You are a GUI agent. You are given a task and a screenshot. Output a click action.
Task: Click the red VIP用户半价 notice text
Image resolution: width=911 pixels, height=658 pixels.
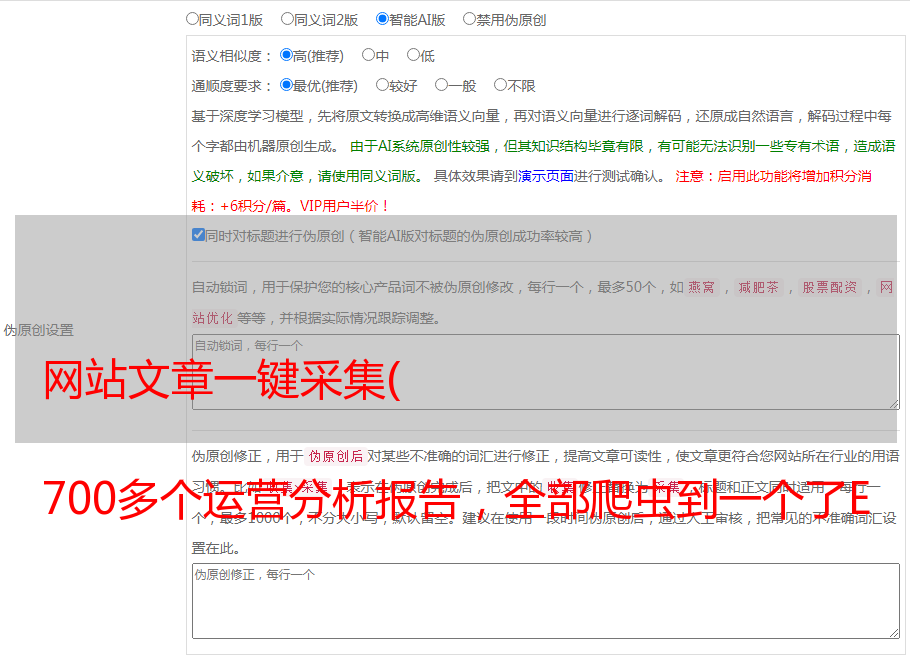[344, 206]
